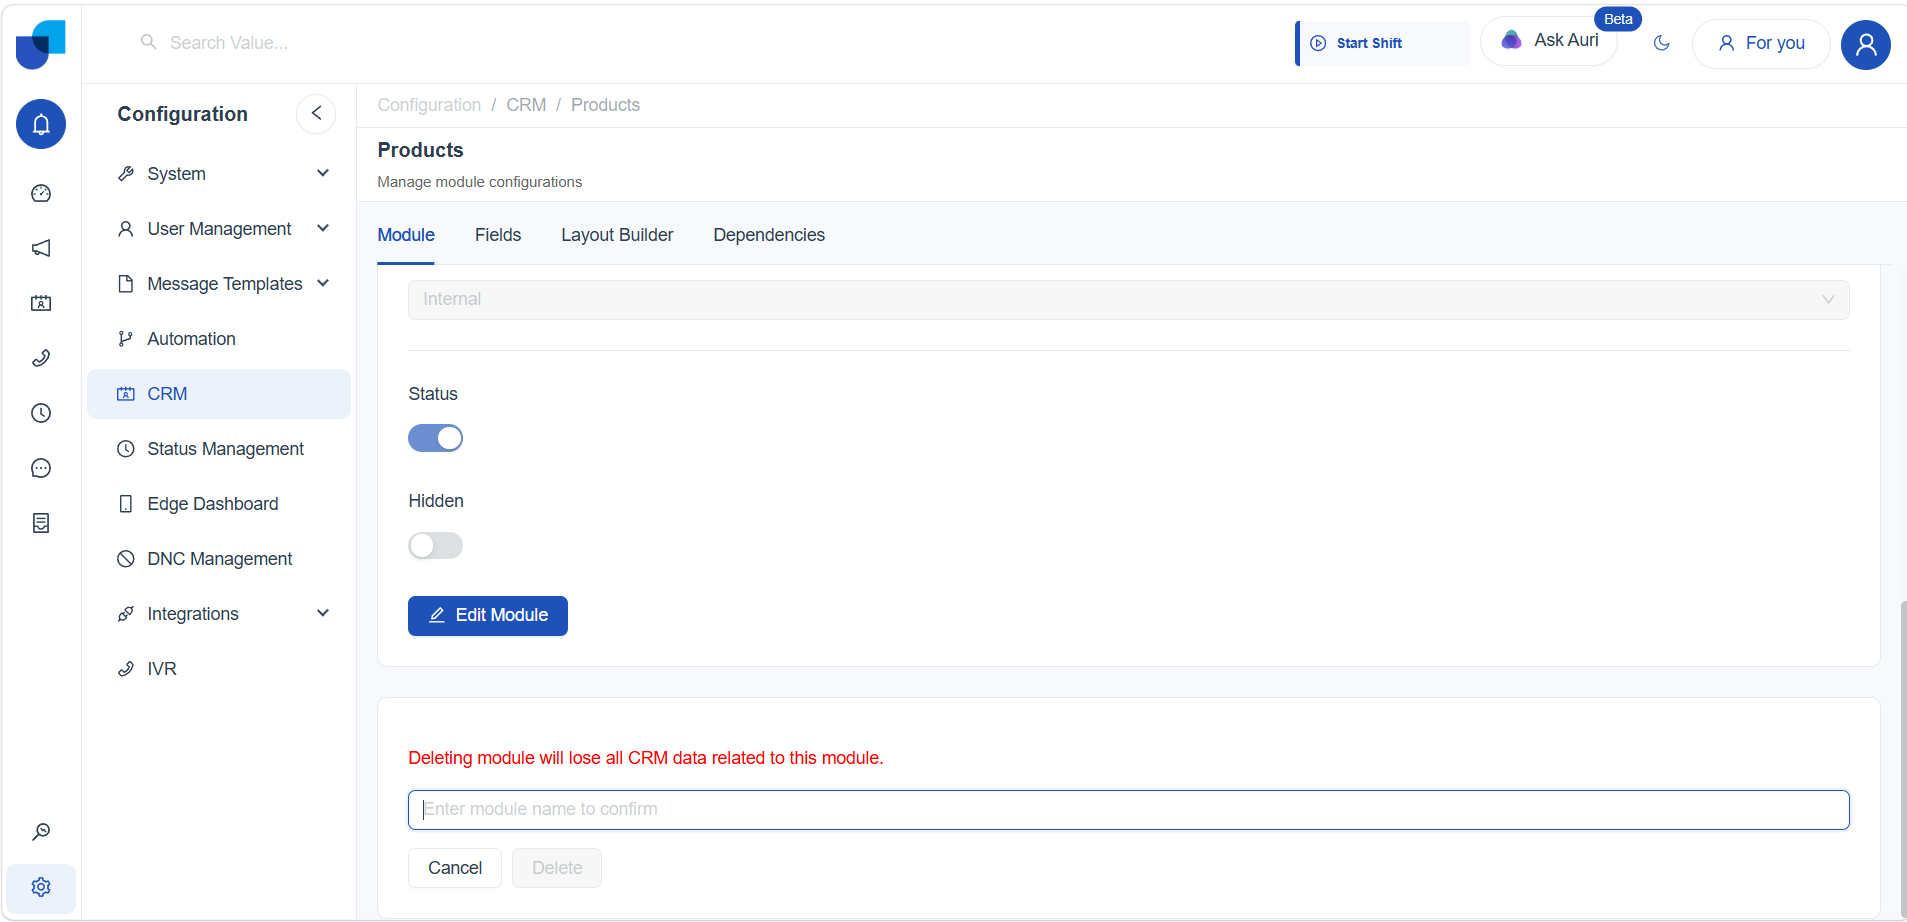The image size is (1907, 922).
Task: Turn off the Status toggle
Action: (435, 438)
